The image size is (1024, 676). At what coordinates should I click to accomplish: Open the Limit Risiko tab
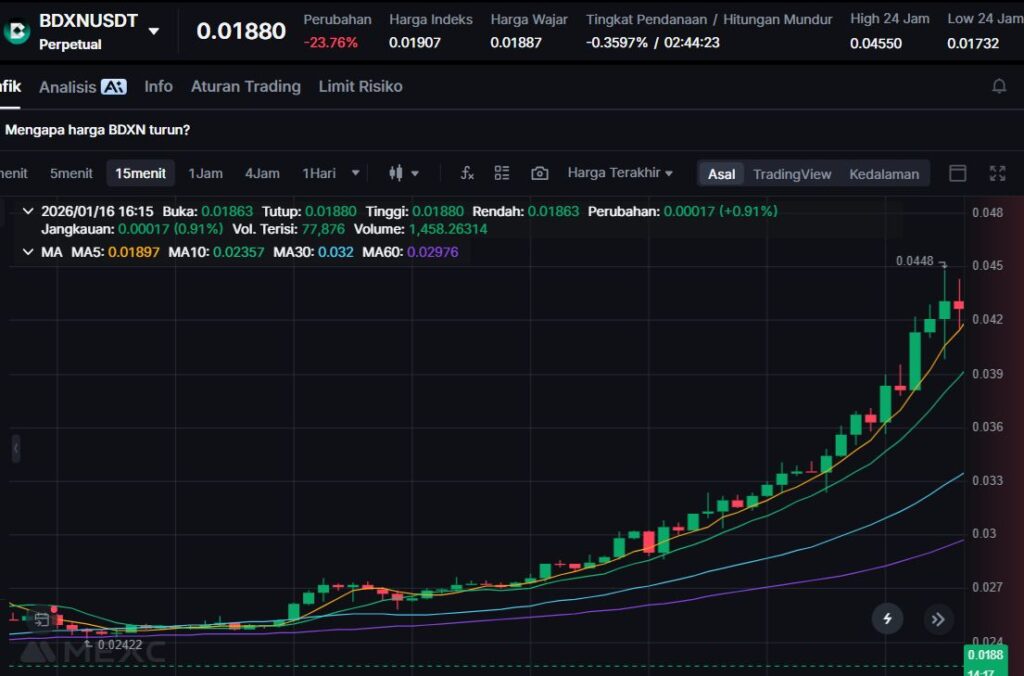click(x=360, y=87)
